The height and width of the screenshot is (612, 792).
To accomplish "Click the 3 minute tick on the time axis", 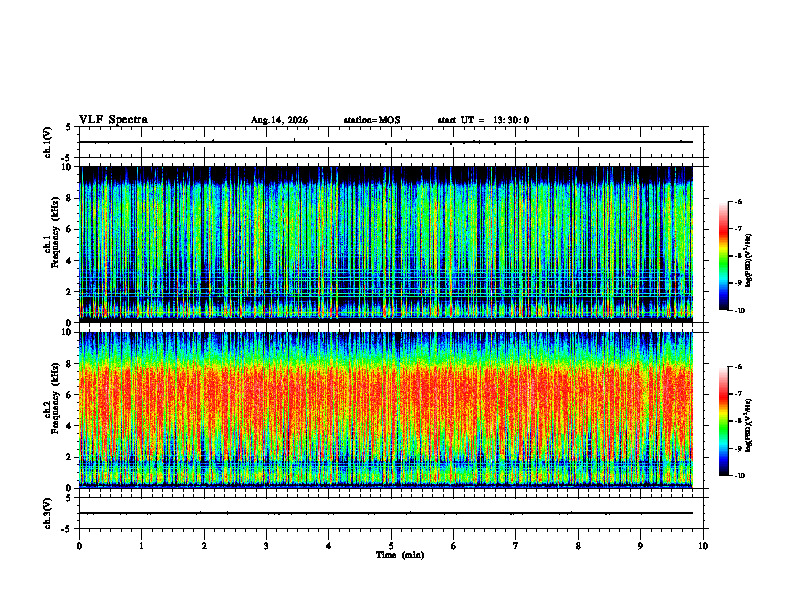I will coord(266,546).
